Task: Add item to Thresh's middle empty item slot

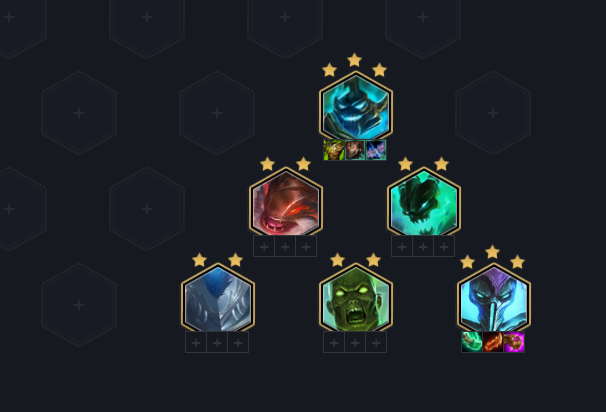Action: click(423, 246)
